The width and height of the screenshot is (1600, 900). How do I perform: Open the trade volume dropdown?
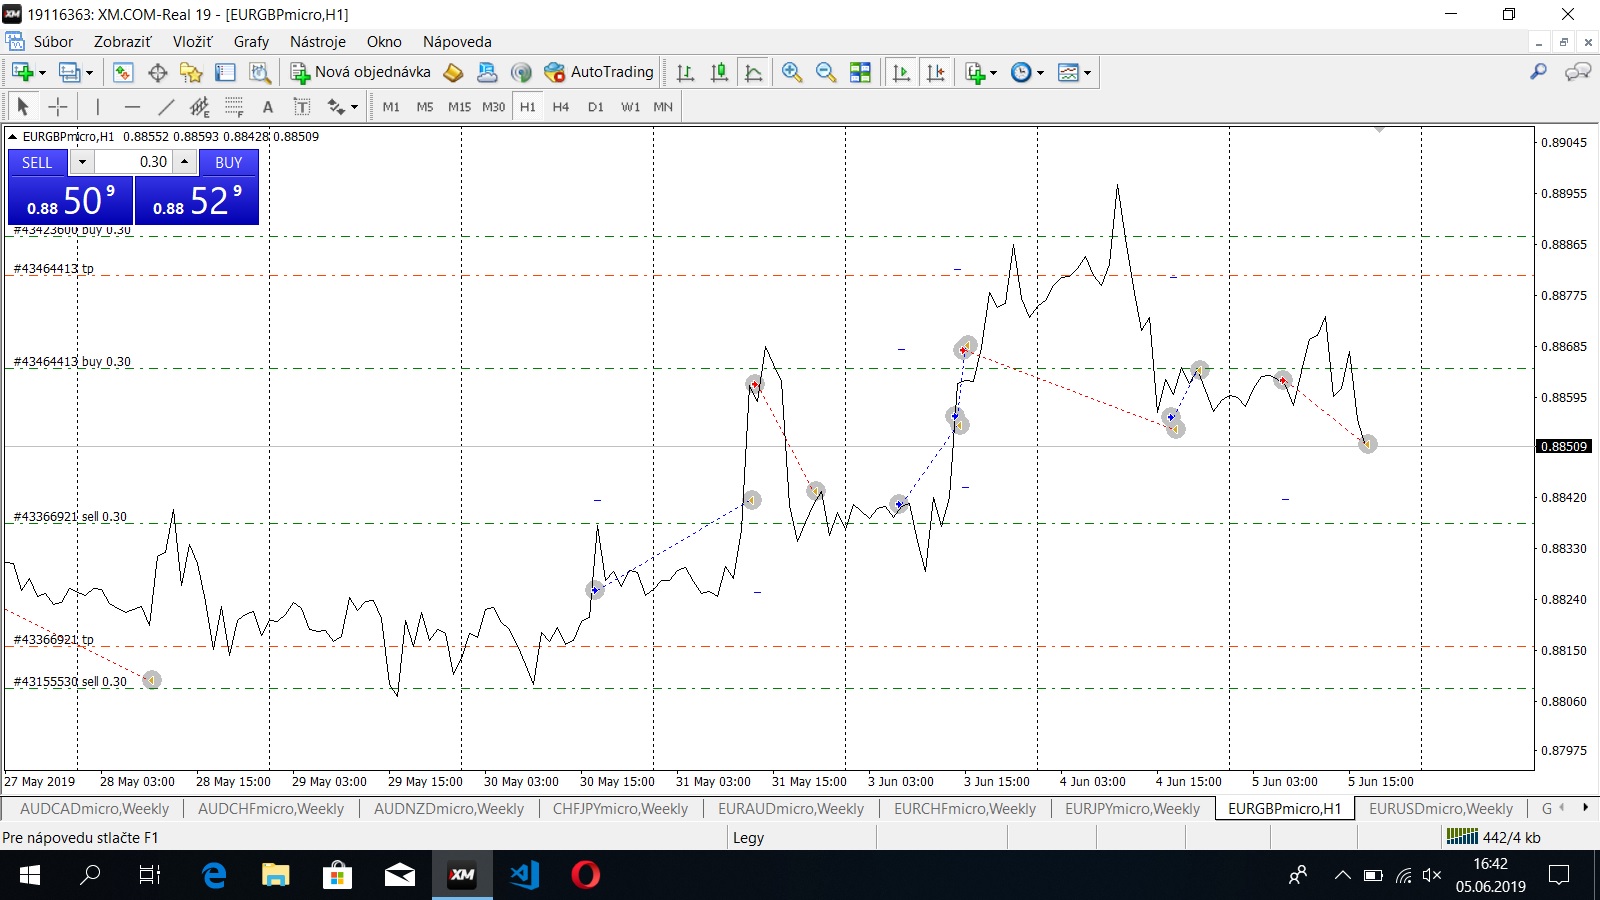click(82, 162)
